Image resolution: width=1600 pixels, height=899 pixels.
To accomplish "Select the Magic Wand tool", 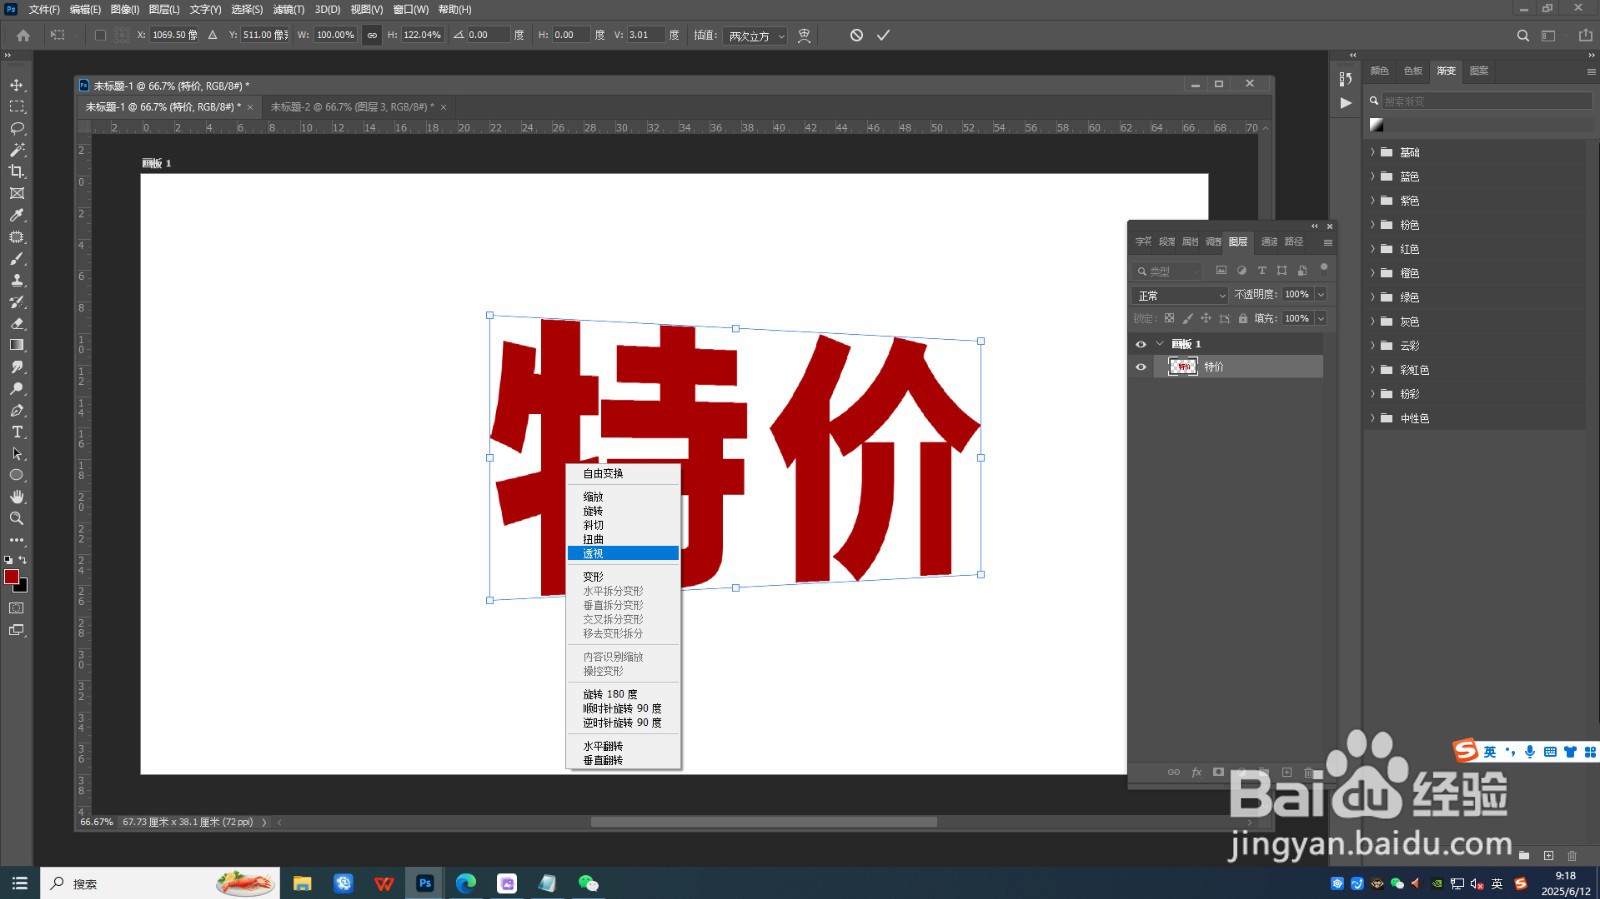I will pyautogui.click(x=17, y=150).
